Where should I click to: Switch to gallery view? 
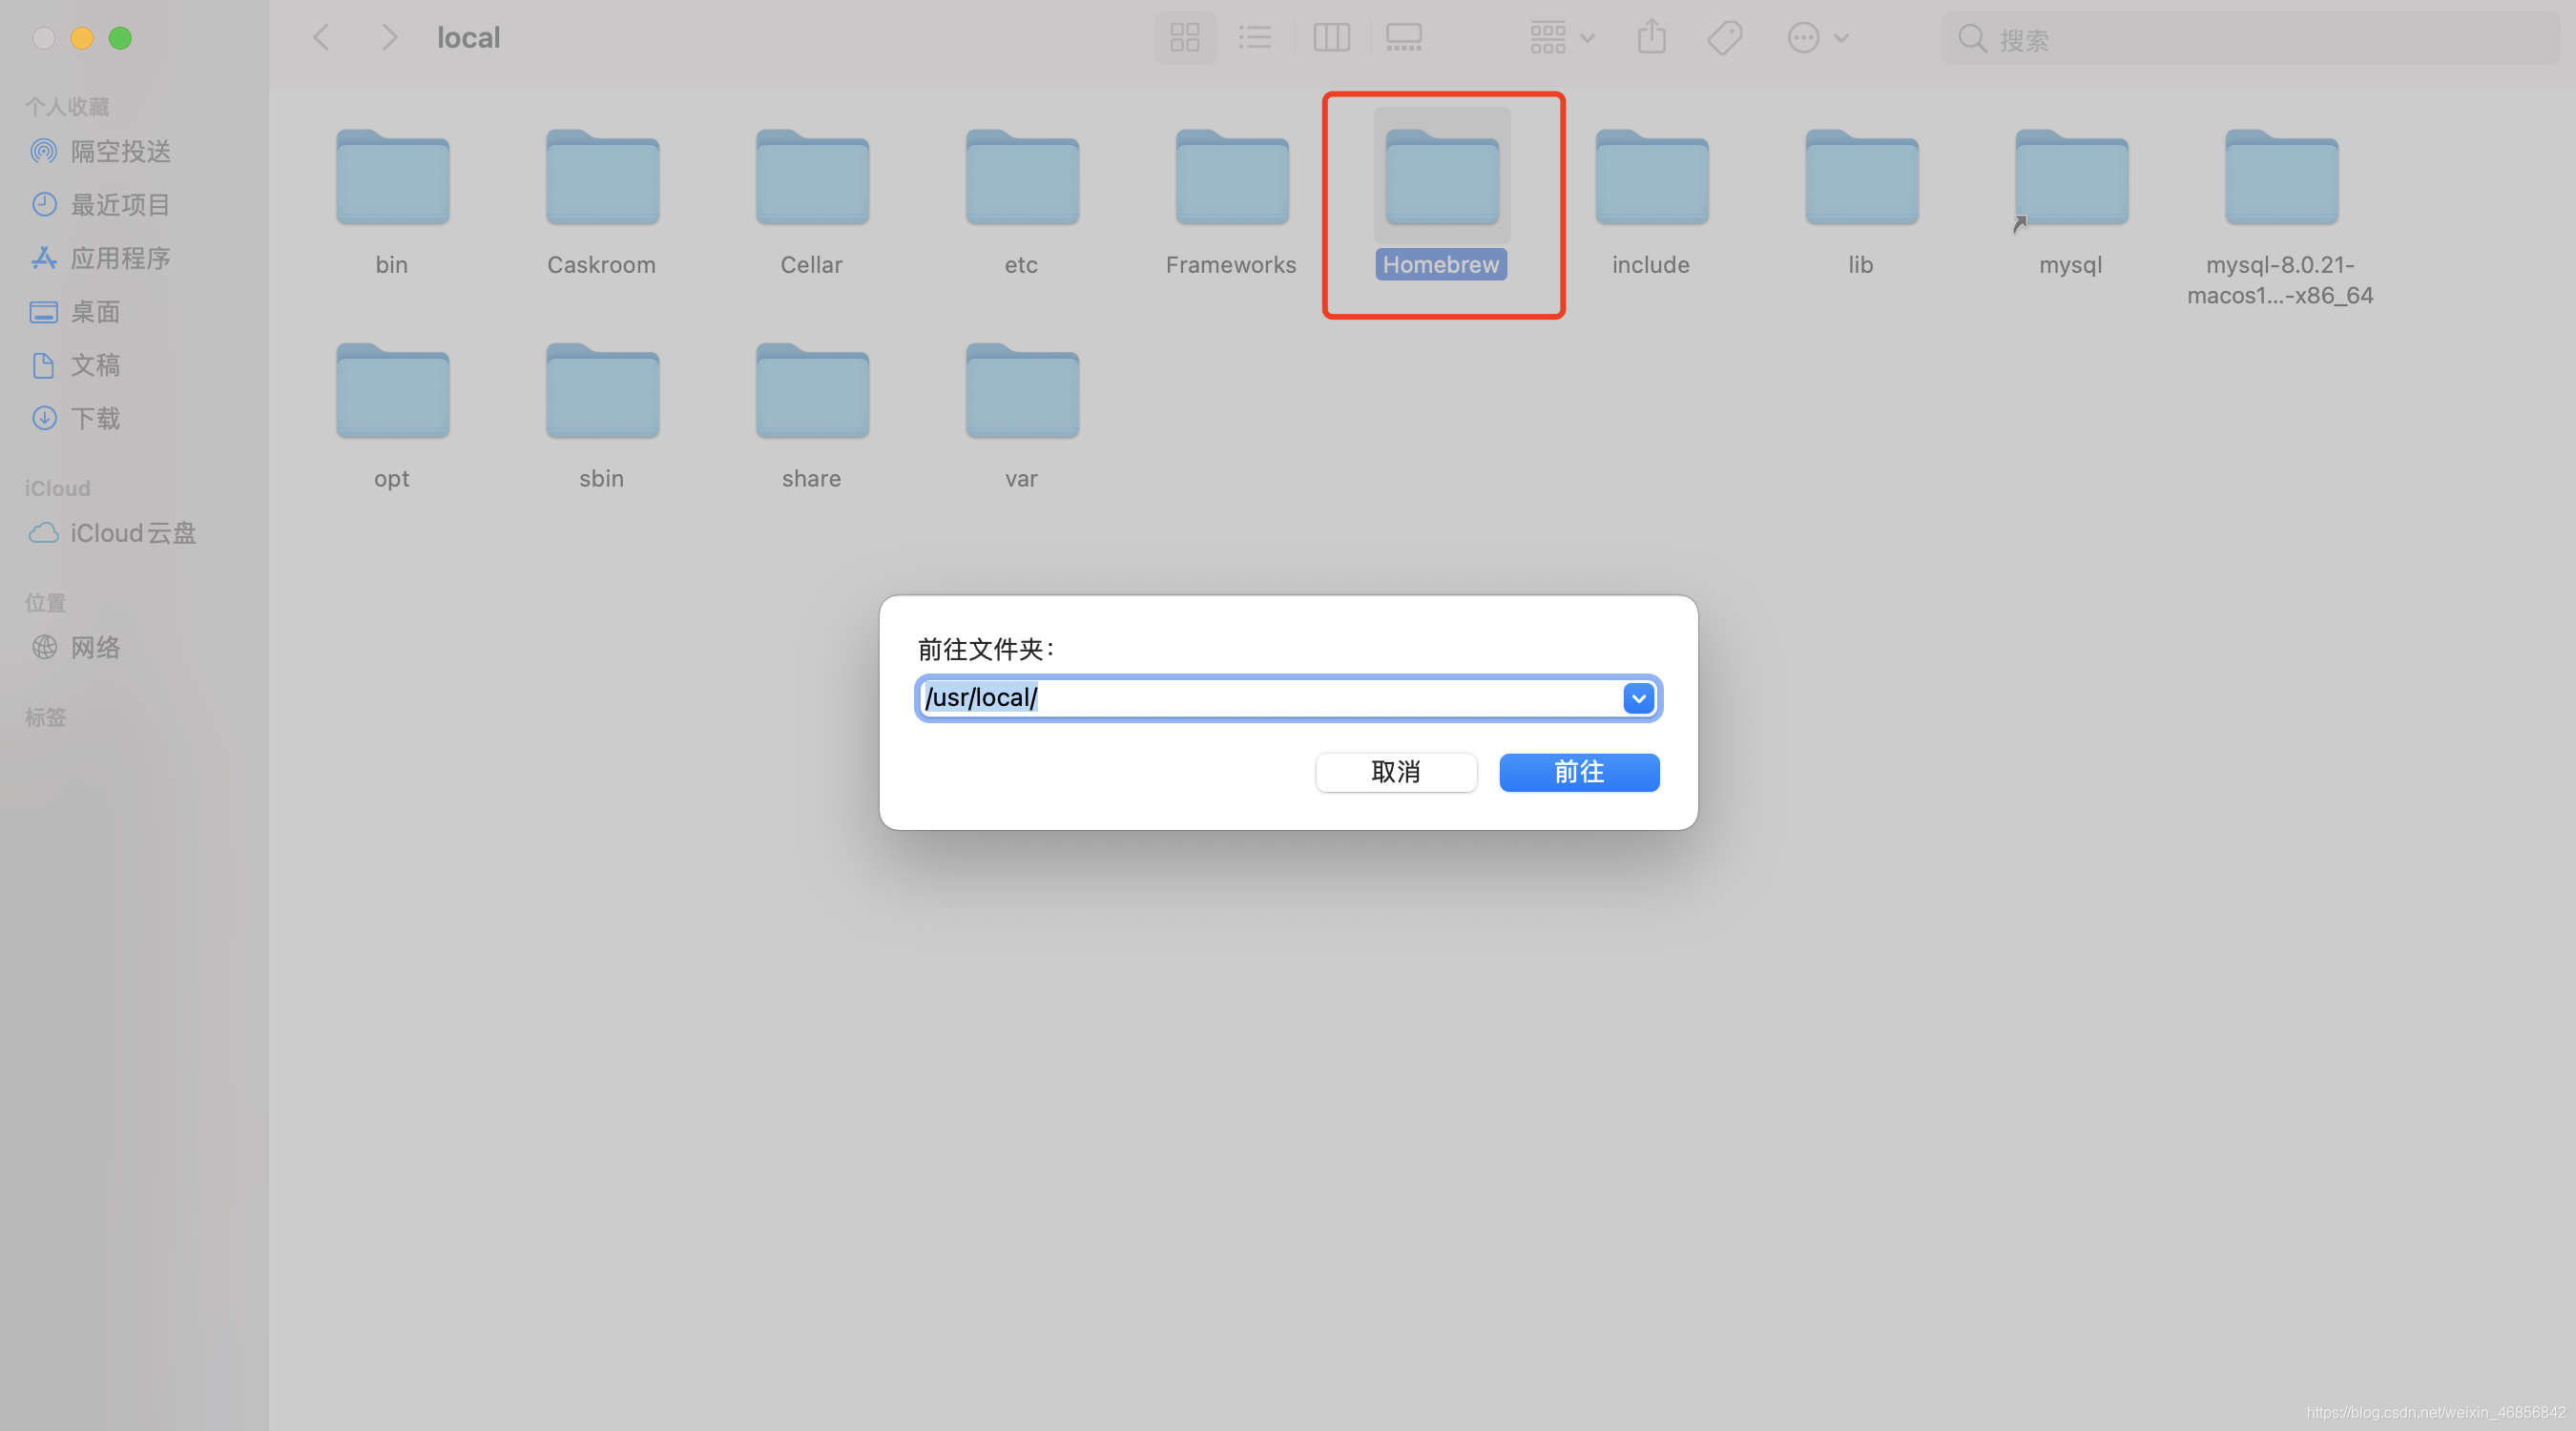click(1403, 38)
